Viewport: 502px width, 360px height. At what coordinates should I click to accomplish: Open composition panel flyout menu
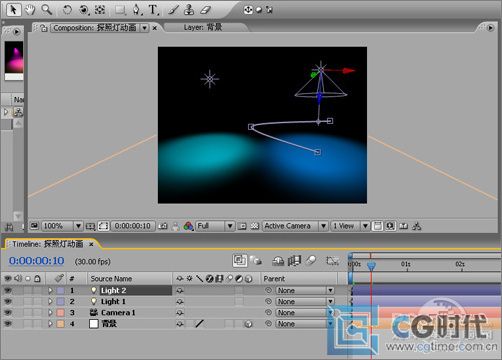(490, 28)
